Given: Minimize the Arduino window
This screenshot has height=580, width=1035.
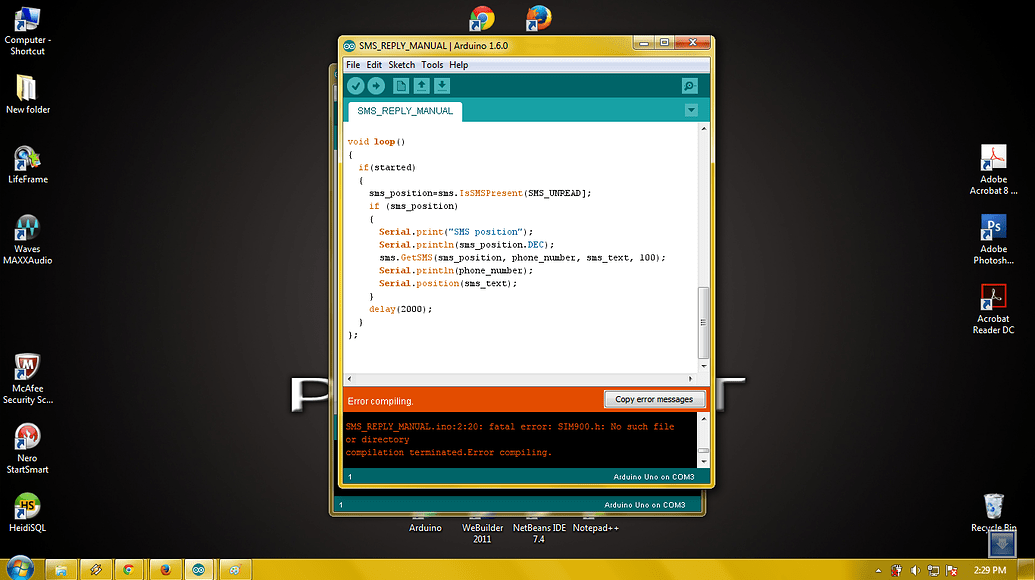Looking at the screenshot, I should [x=644, y=43].
